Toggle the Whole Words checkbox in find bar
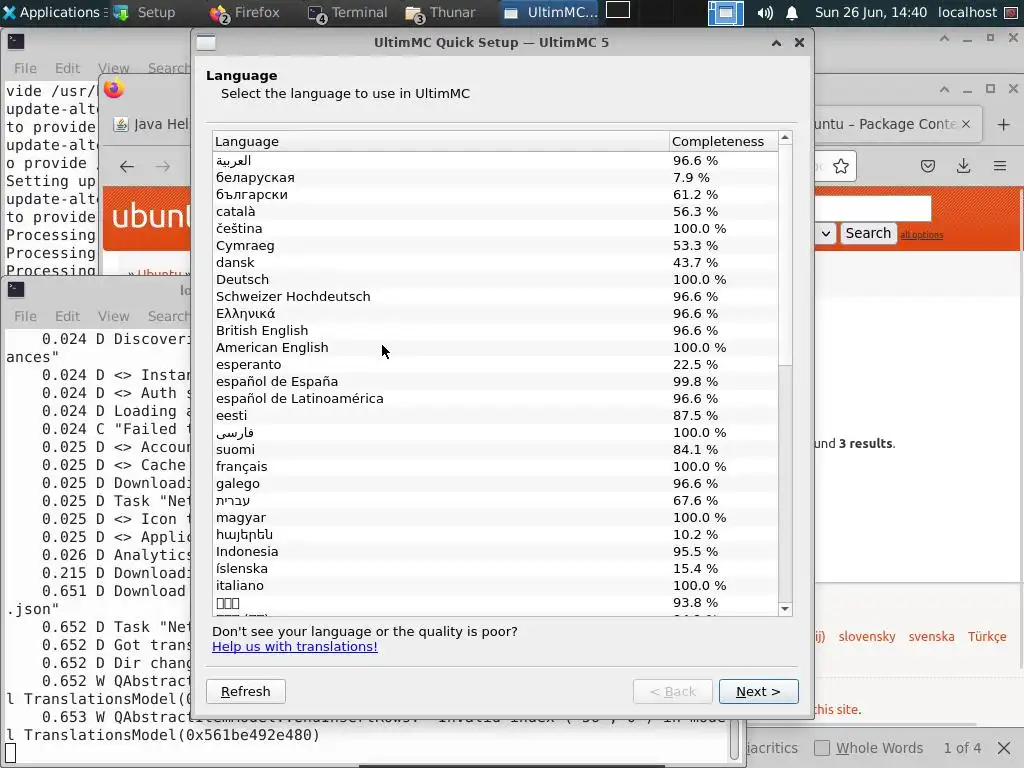 [822, 748]
